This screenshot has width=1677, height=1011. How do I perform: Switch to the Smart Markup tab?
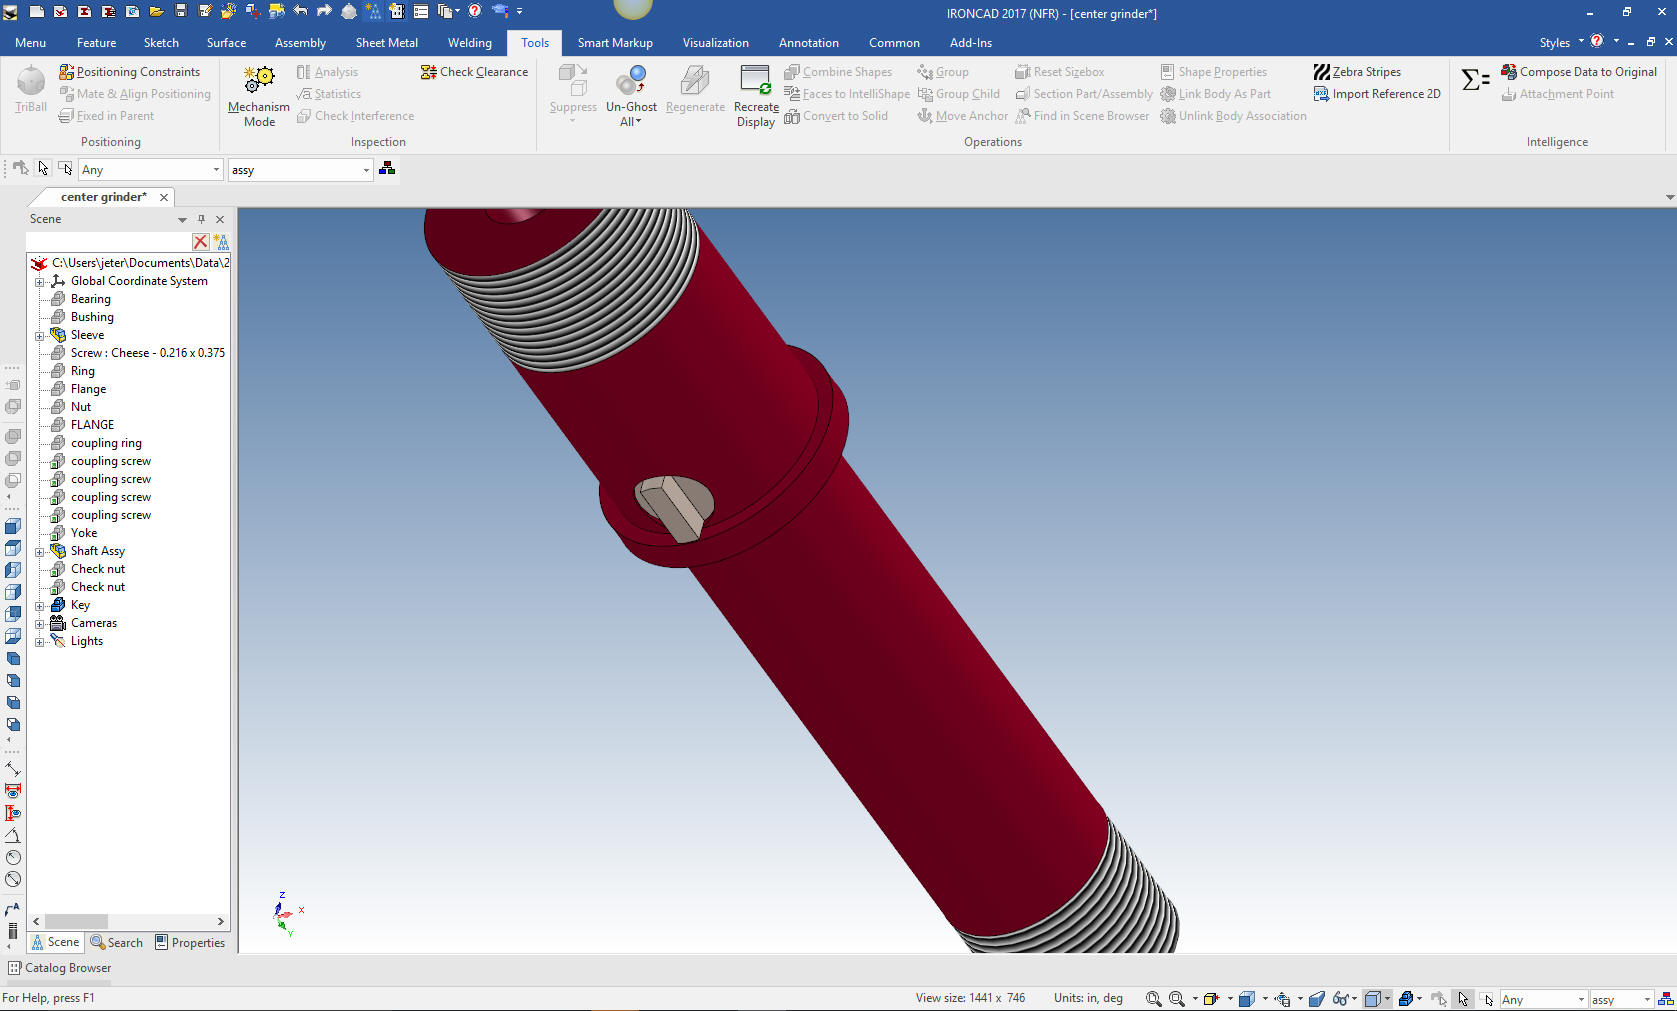(x=615, y=43)
